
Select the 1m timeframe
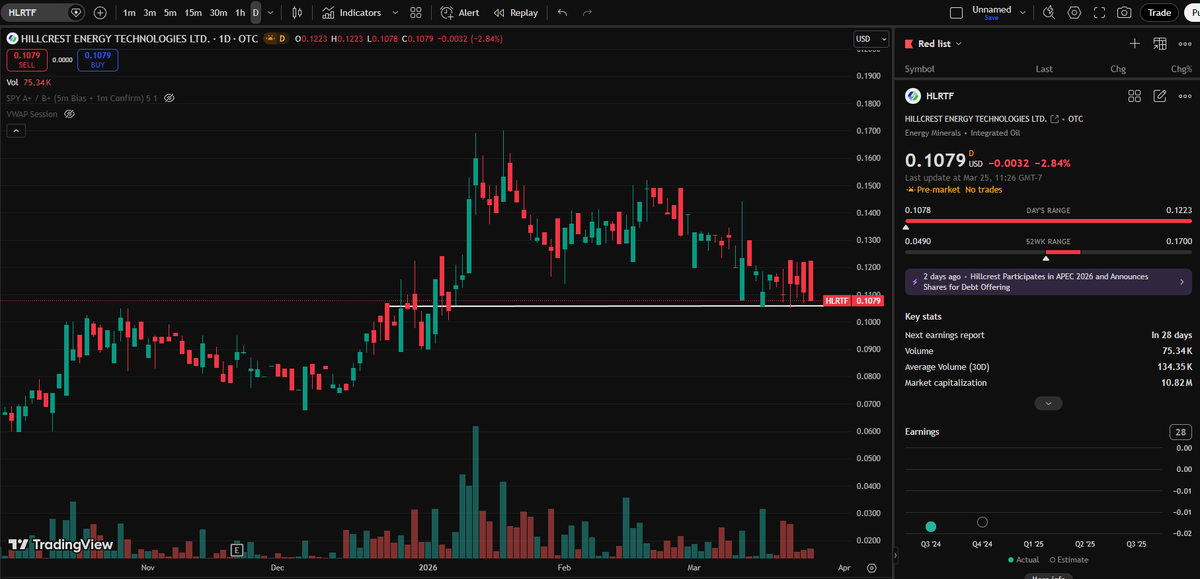pos(129,13)
